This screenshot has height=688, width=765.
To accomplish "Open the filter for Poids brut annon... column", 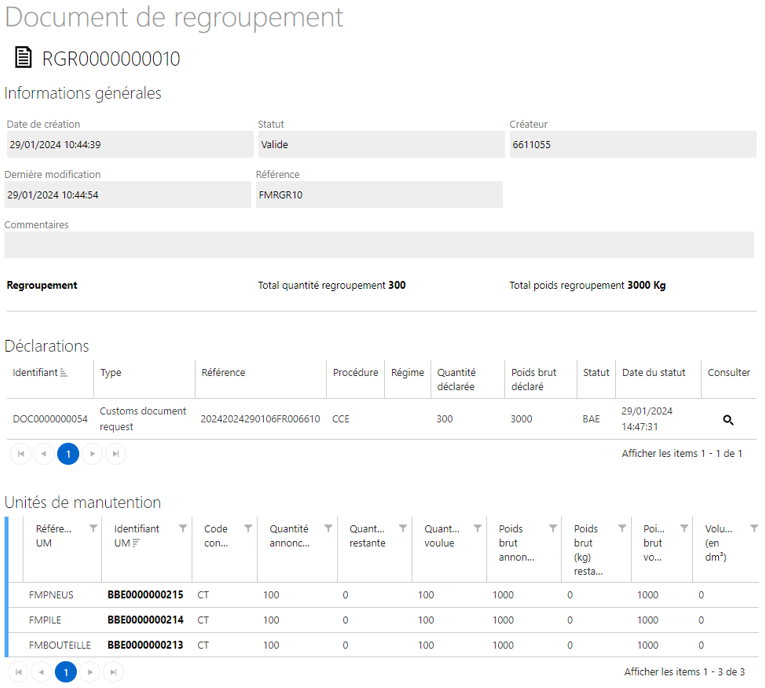I will (x=553, y=528).
